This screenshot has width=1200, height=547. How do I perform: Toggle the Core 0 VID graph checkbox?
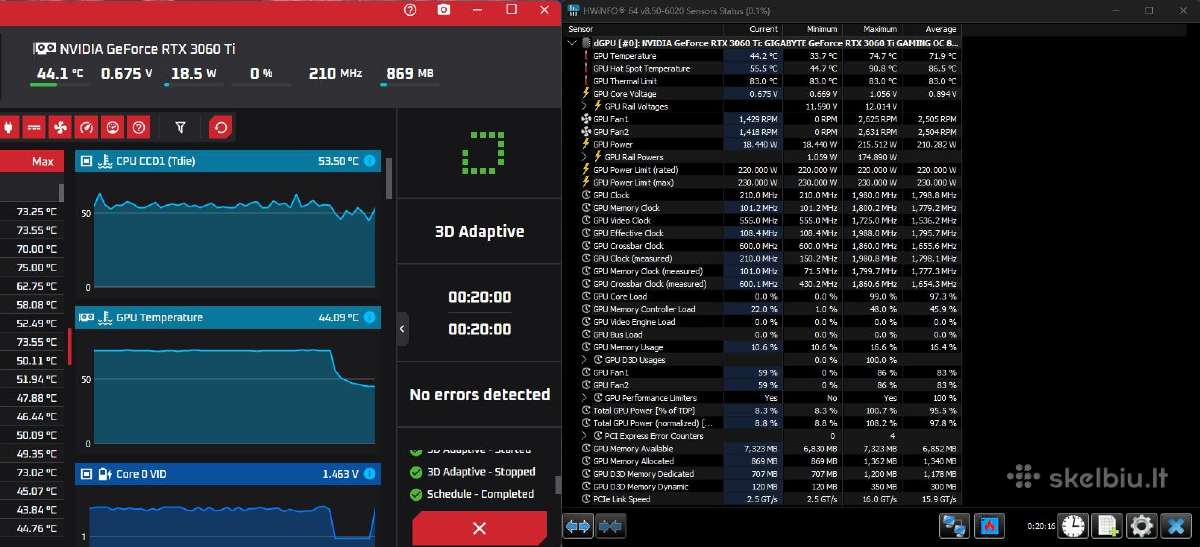point(86,474)
